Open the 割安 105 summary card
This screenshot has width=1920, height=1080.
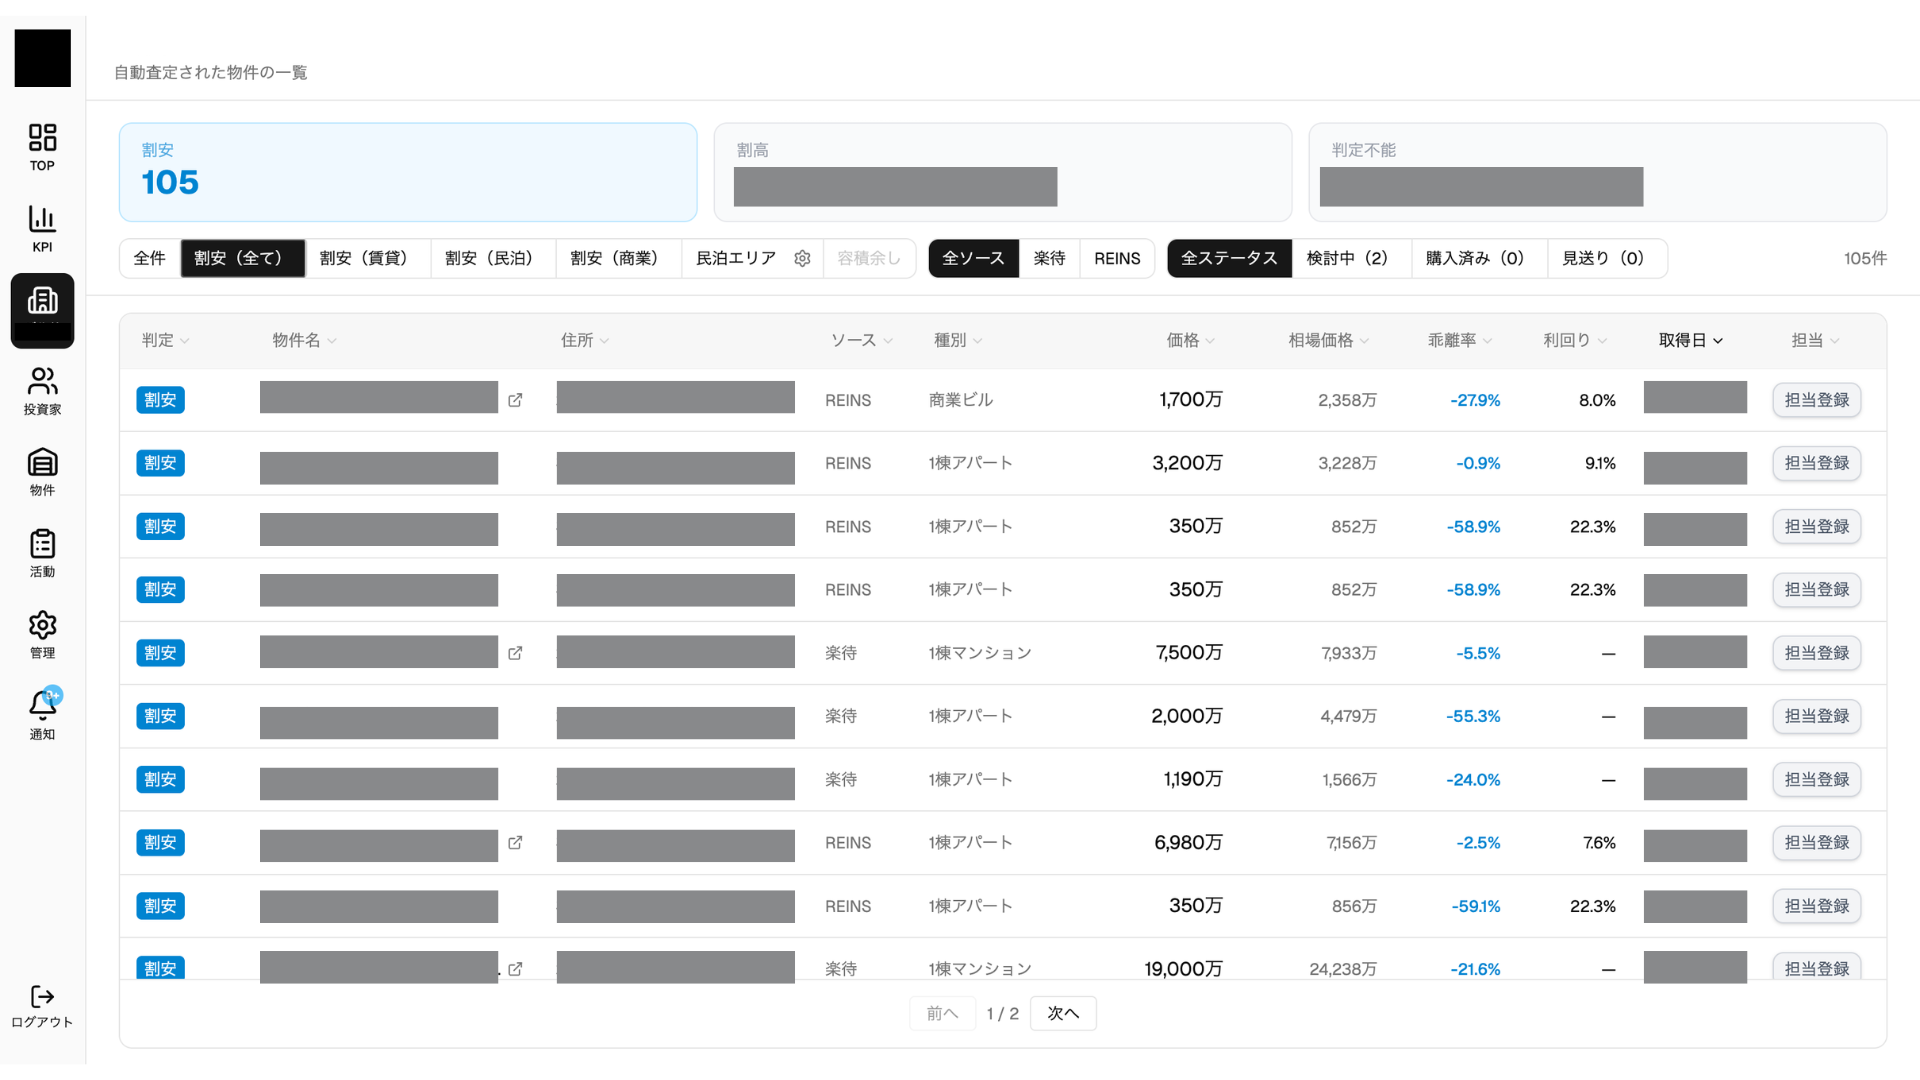408,172
